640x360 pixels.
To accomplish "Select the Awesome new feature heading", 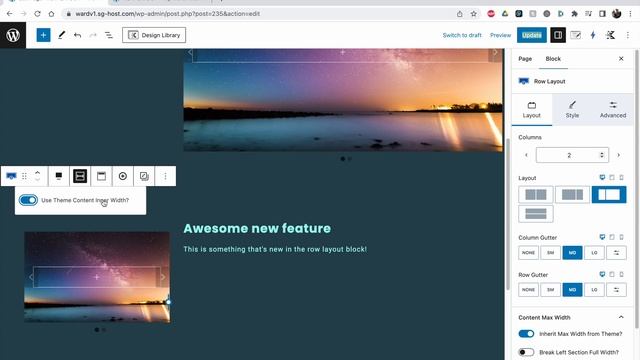I will tap(257, 228).
